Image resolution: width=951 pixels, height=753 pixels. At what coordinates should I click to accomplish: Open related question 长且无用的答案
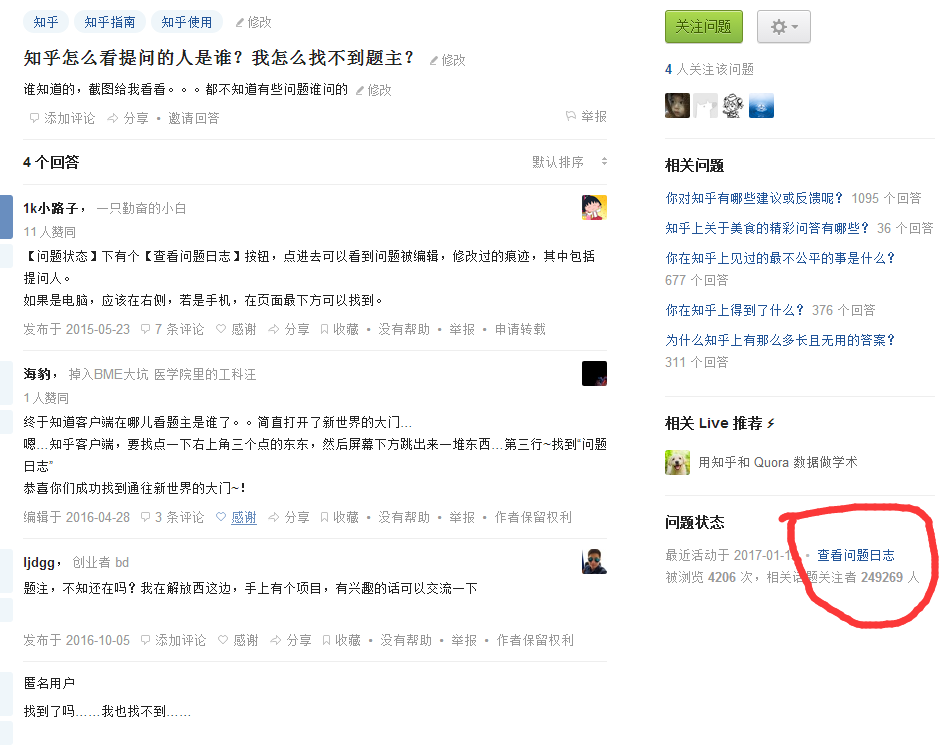[x=780, y=340]
